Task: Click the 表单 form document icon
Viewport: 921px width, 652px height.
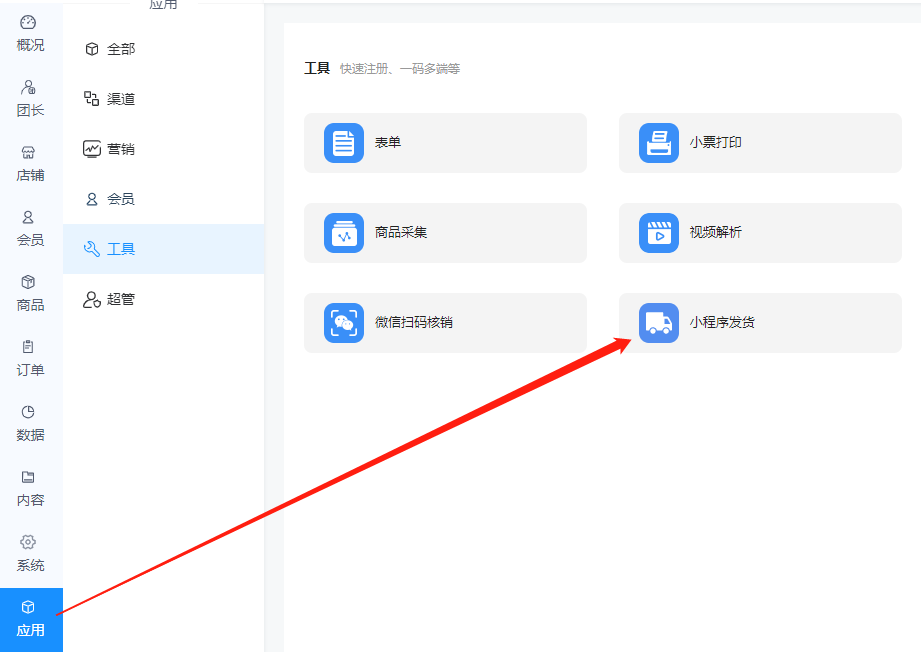Action: [344, 143]
